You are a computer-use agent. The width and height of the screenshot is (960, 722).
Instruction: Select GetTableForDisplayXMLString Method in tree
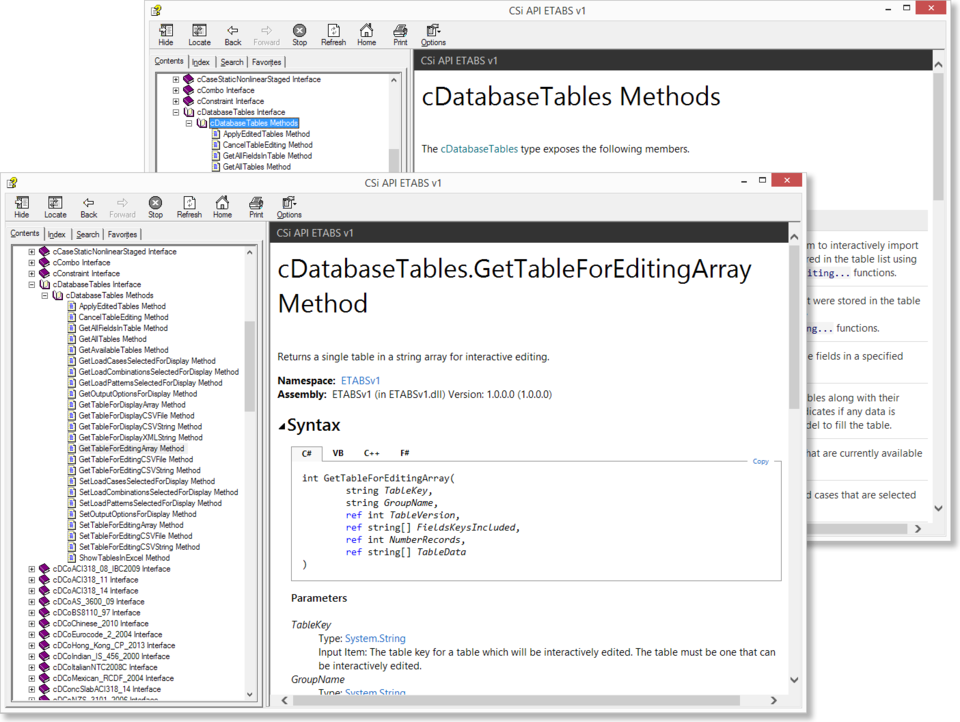pyautogui.click(x=140, y=437)
